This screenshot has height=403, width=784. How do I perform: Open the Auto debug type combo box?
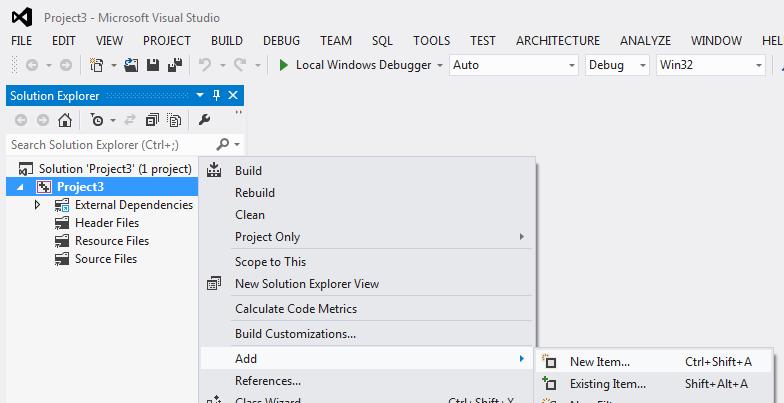(x=514, y=65)
